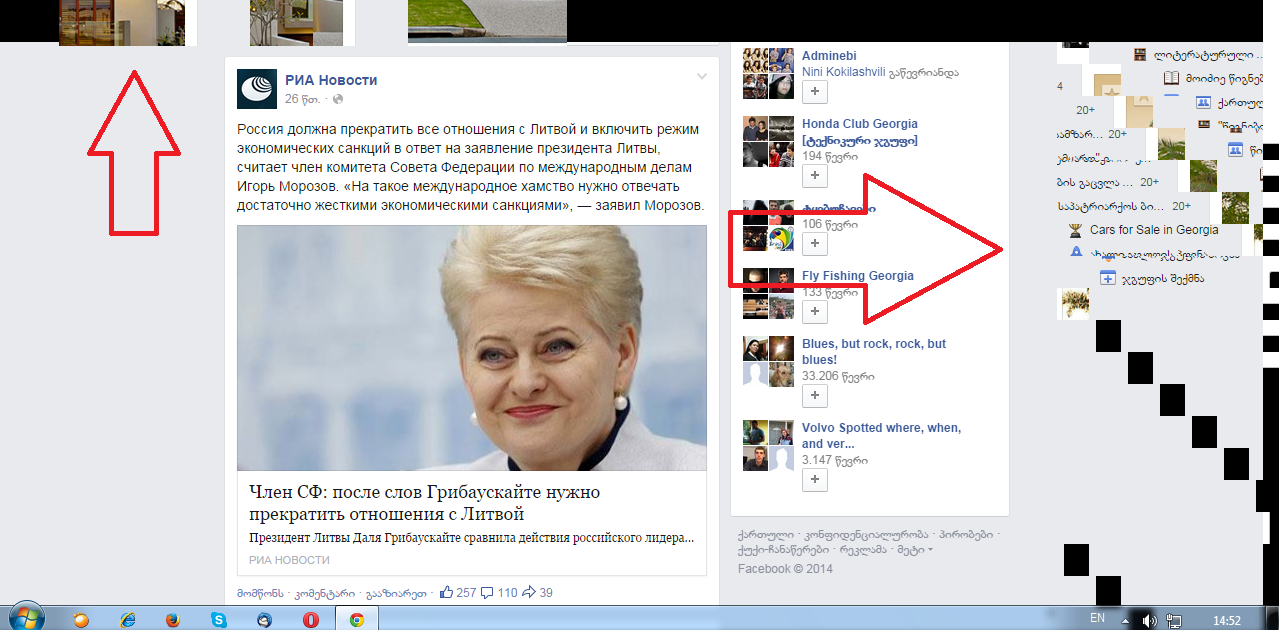Screen dimensions: 1279x630
Task: Launch Internet Explorer from taskbar
Action: click(x=127, y=619)
